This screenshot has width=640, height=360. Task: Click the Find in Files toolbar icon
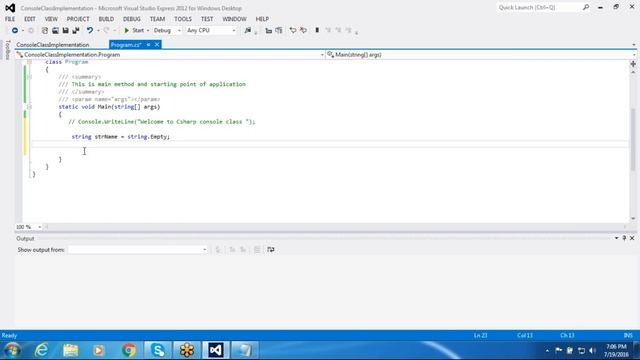click(248, 31)
